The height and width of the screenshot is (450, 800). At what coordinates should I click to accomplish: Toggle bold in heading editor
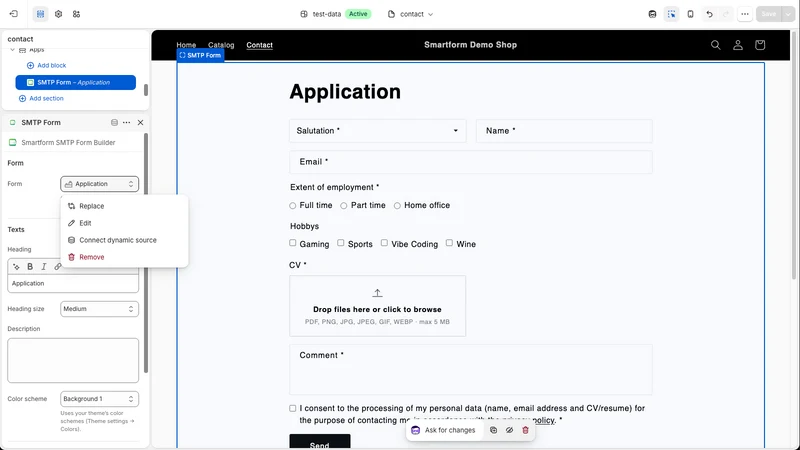pyautogui.click(x=30, y=266)
